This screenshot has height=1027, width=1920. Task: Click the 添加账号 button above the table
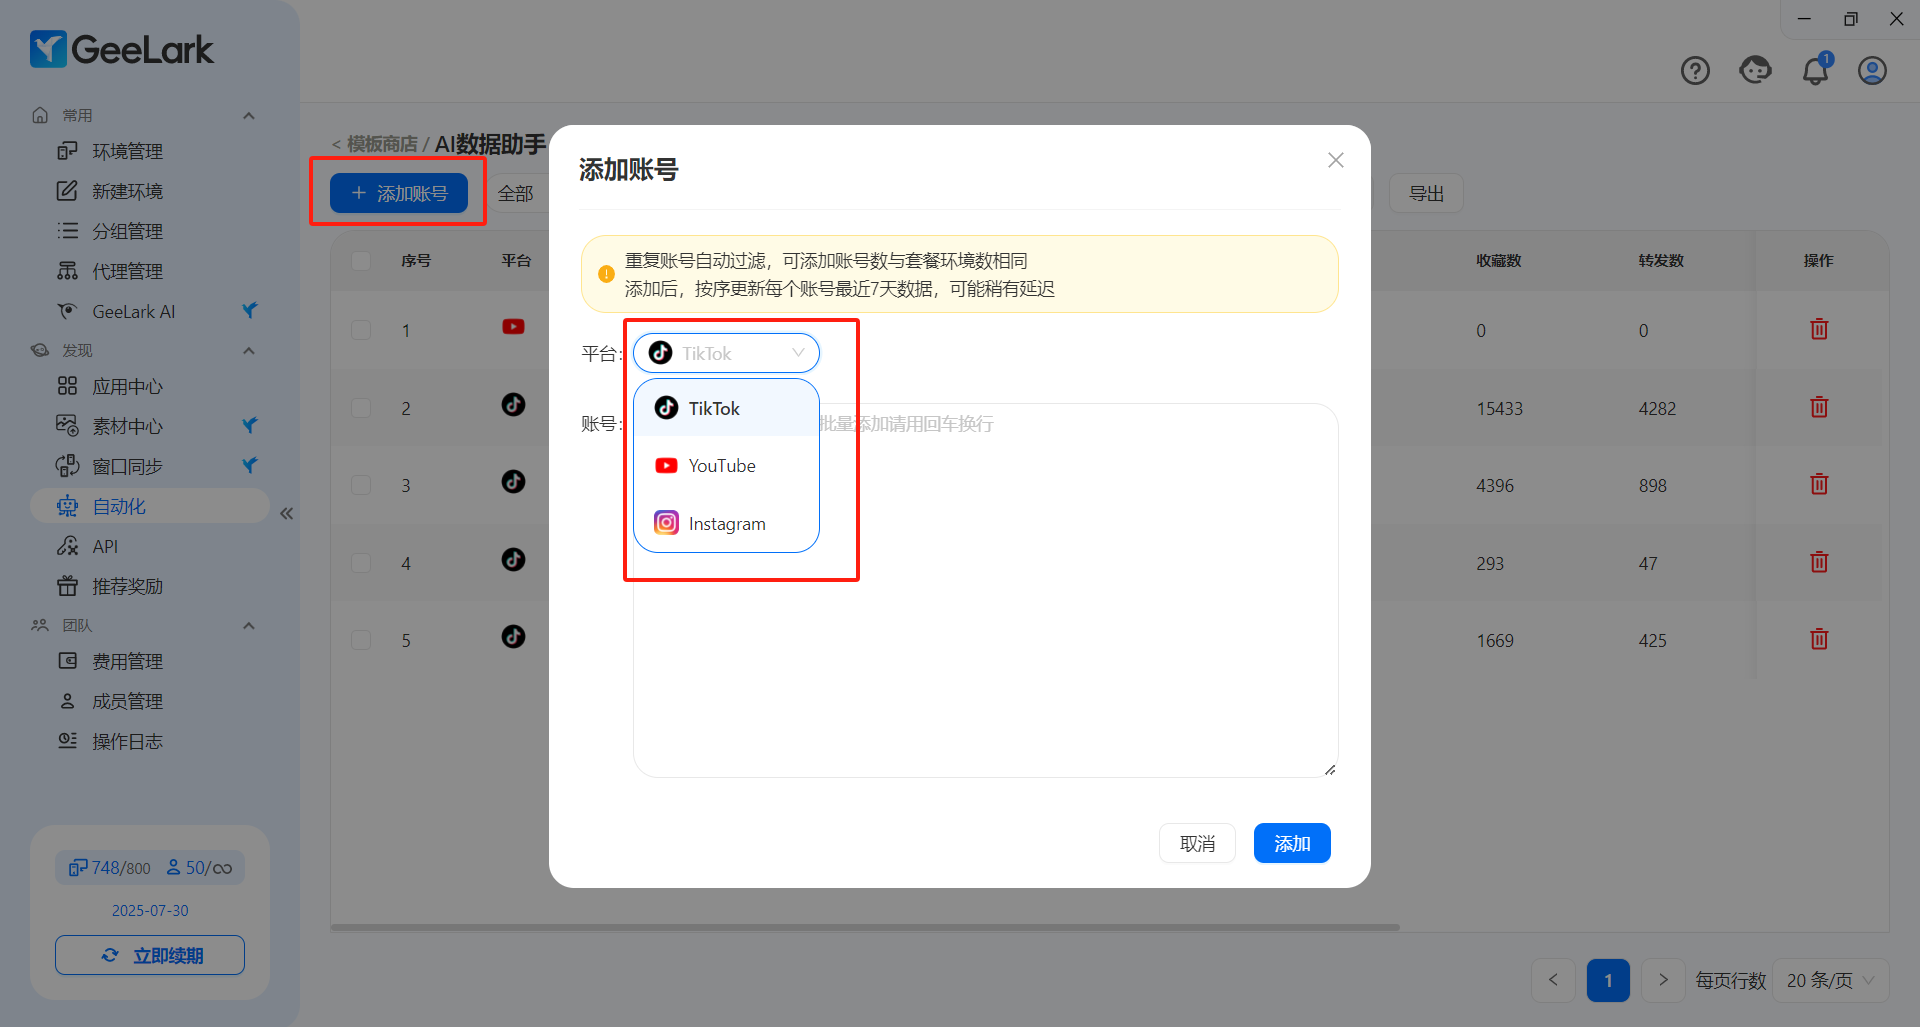(x=399, y=193)
